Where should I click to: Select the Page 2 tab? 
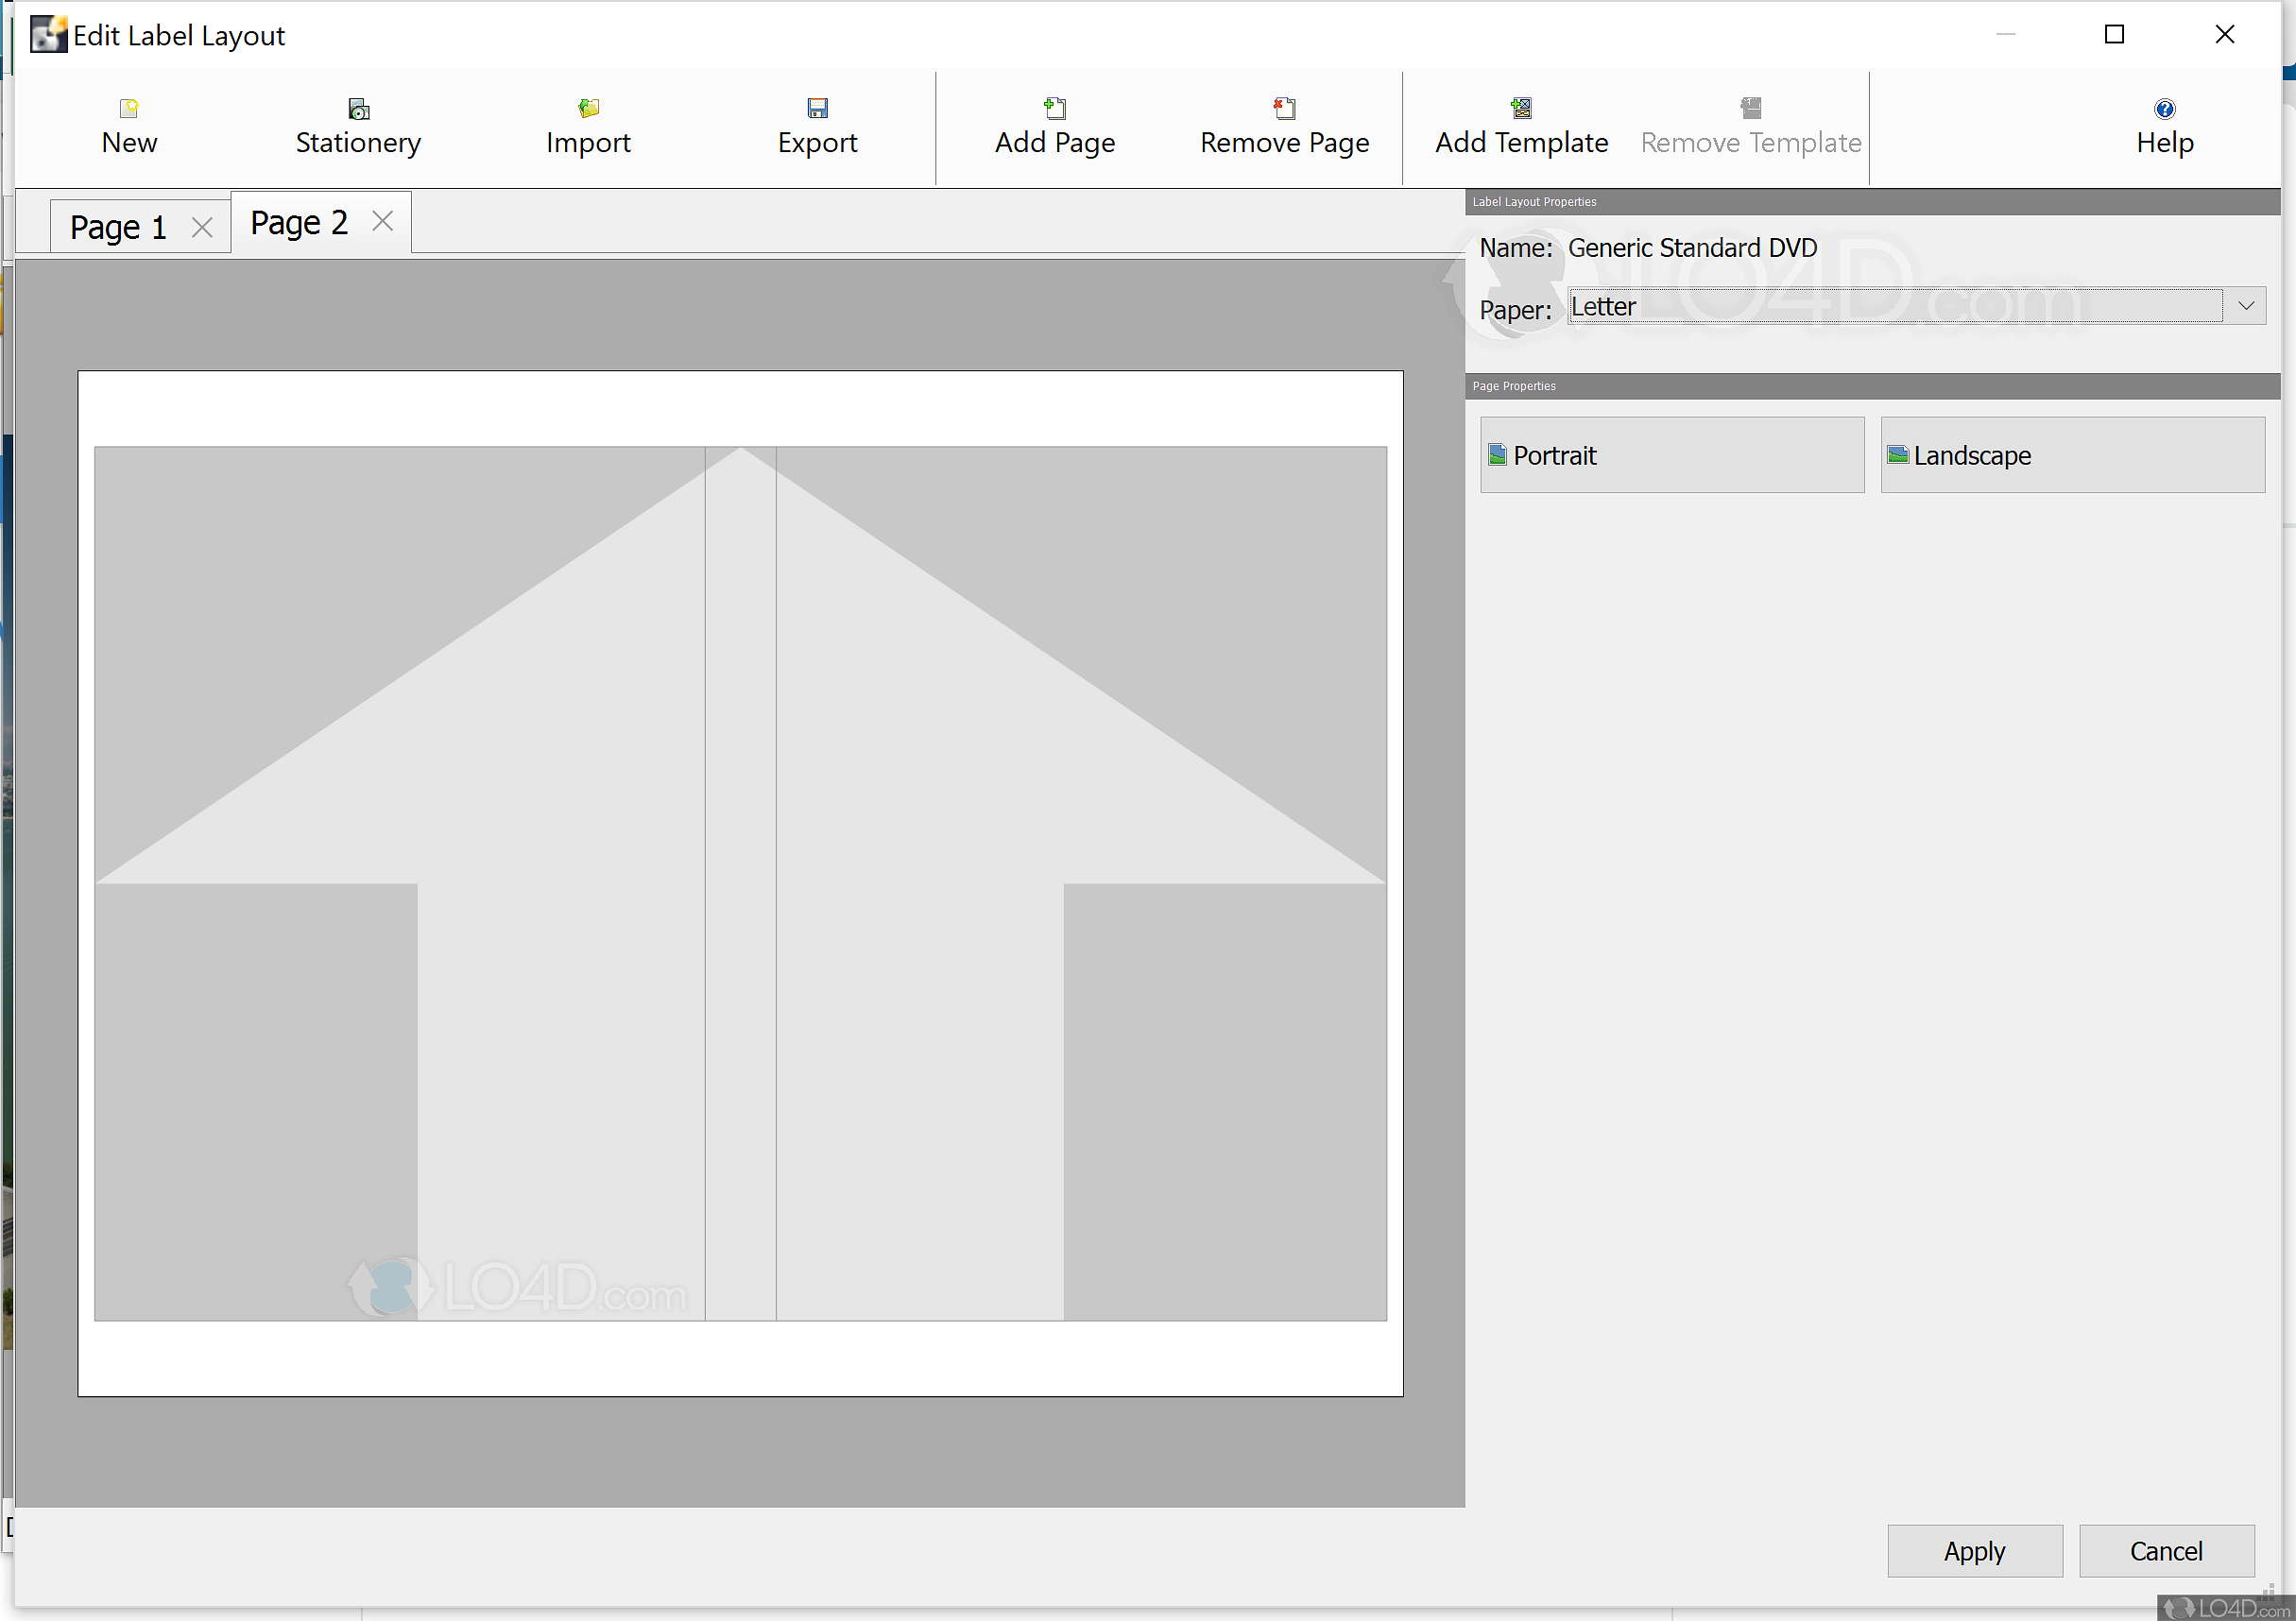click(x=299, y=222)
